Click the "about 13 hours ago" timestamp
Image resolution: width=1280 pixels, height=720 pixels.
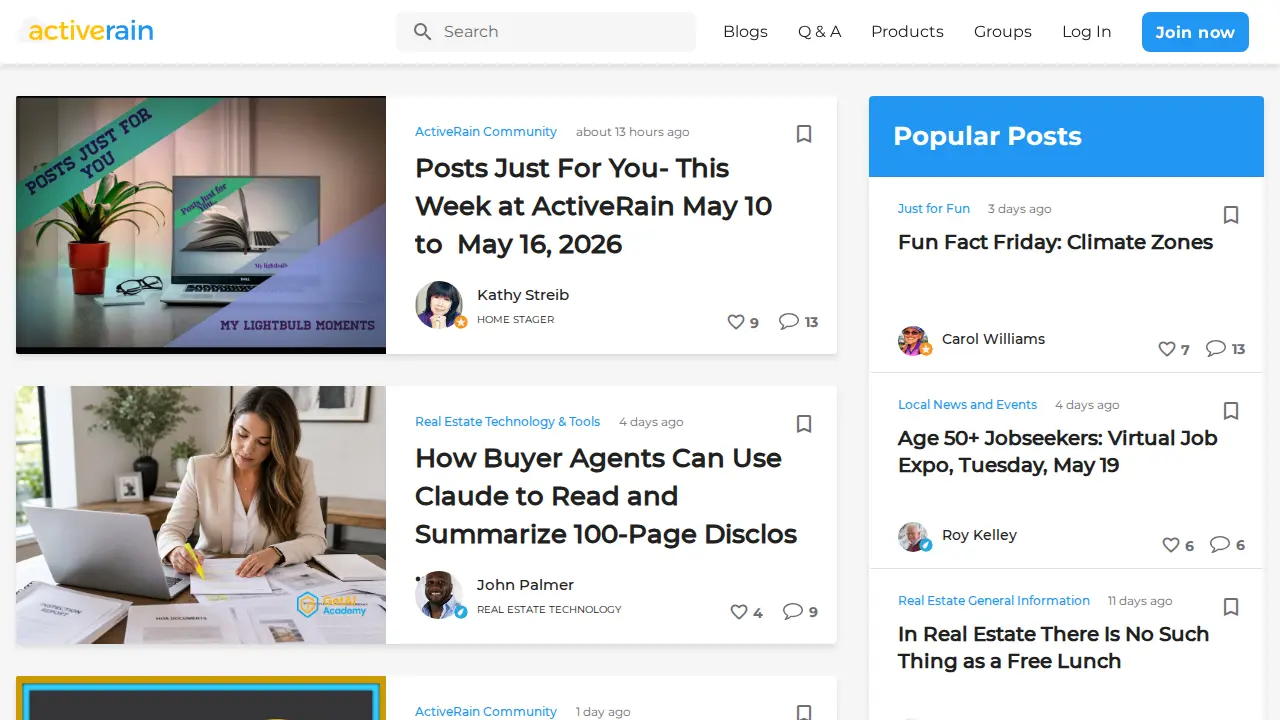tap(632, 132)
